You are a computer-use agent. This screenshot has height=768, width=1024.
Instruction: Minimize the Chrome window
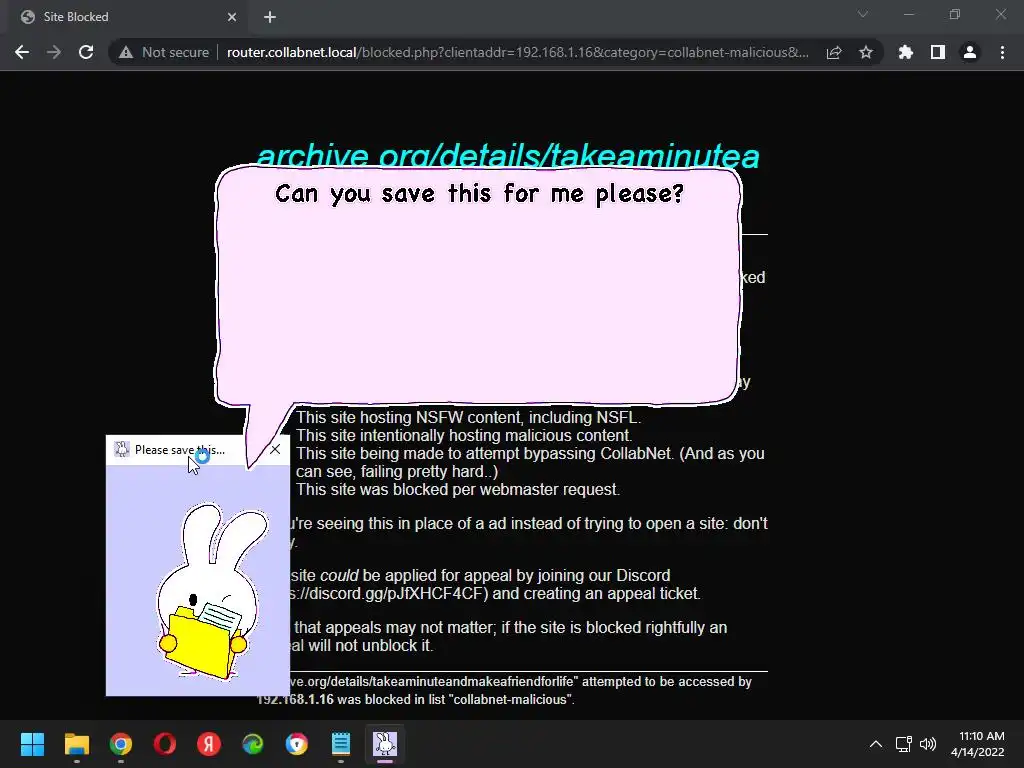point(909,14)
